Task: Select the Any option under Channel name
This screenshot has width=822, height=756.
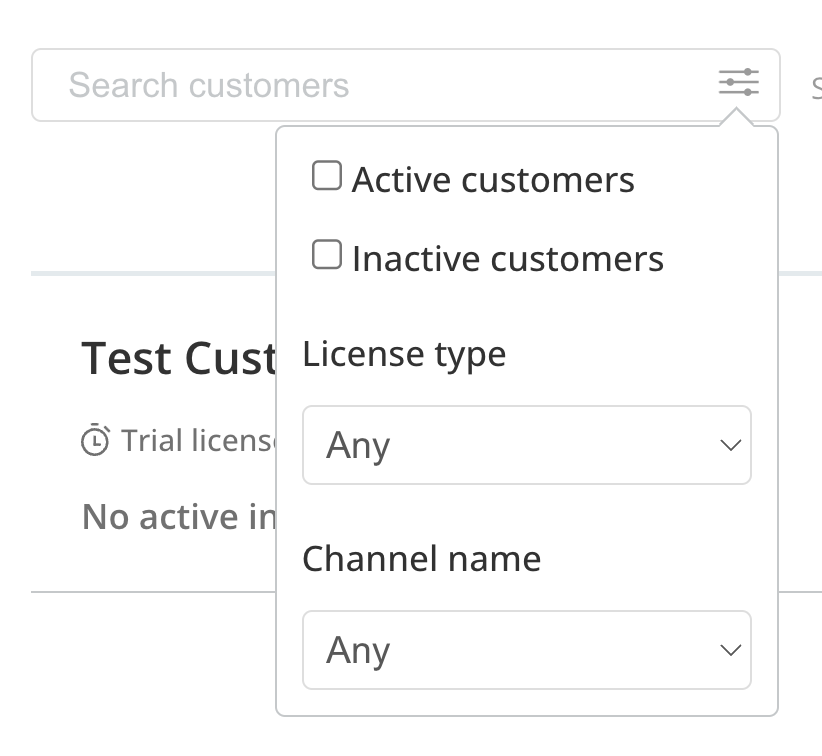Action: pos(526,650)
